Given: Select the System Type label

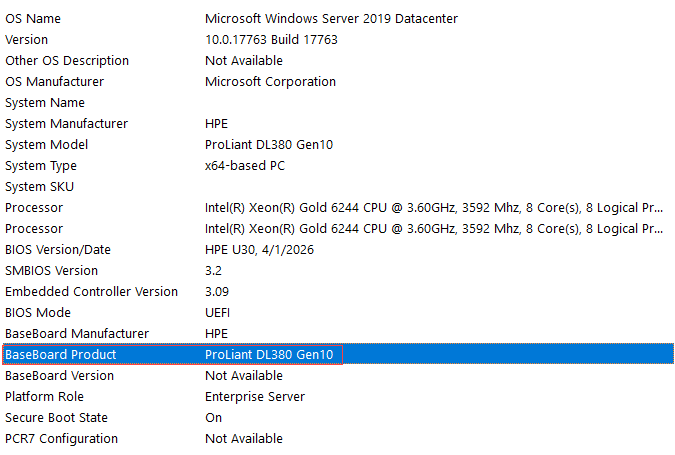Looking at the screenshot, I should coord(40,166).
